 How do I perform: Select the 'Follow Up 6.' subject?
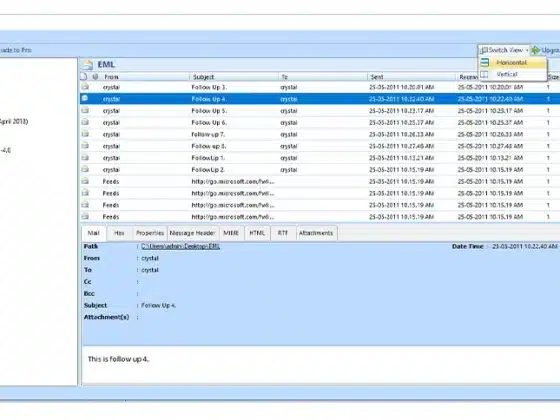[x=209, y=122]
